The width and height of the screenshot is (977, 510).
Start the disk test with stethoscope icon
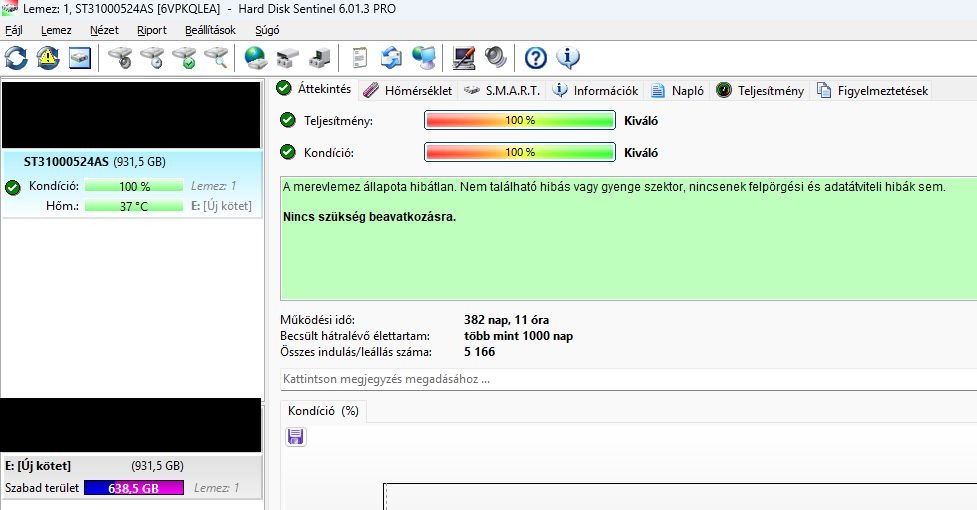(x=120, y=58)
